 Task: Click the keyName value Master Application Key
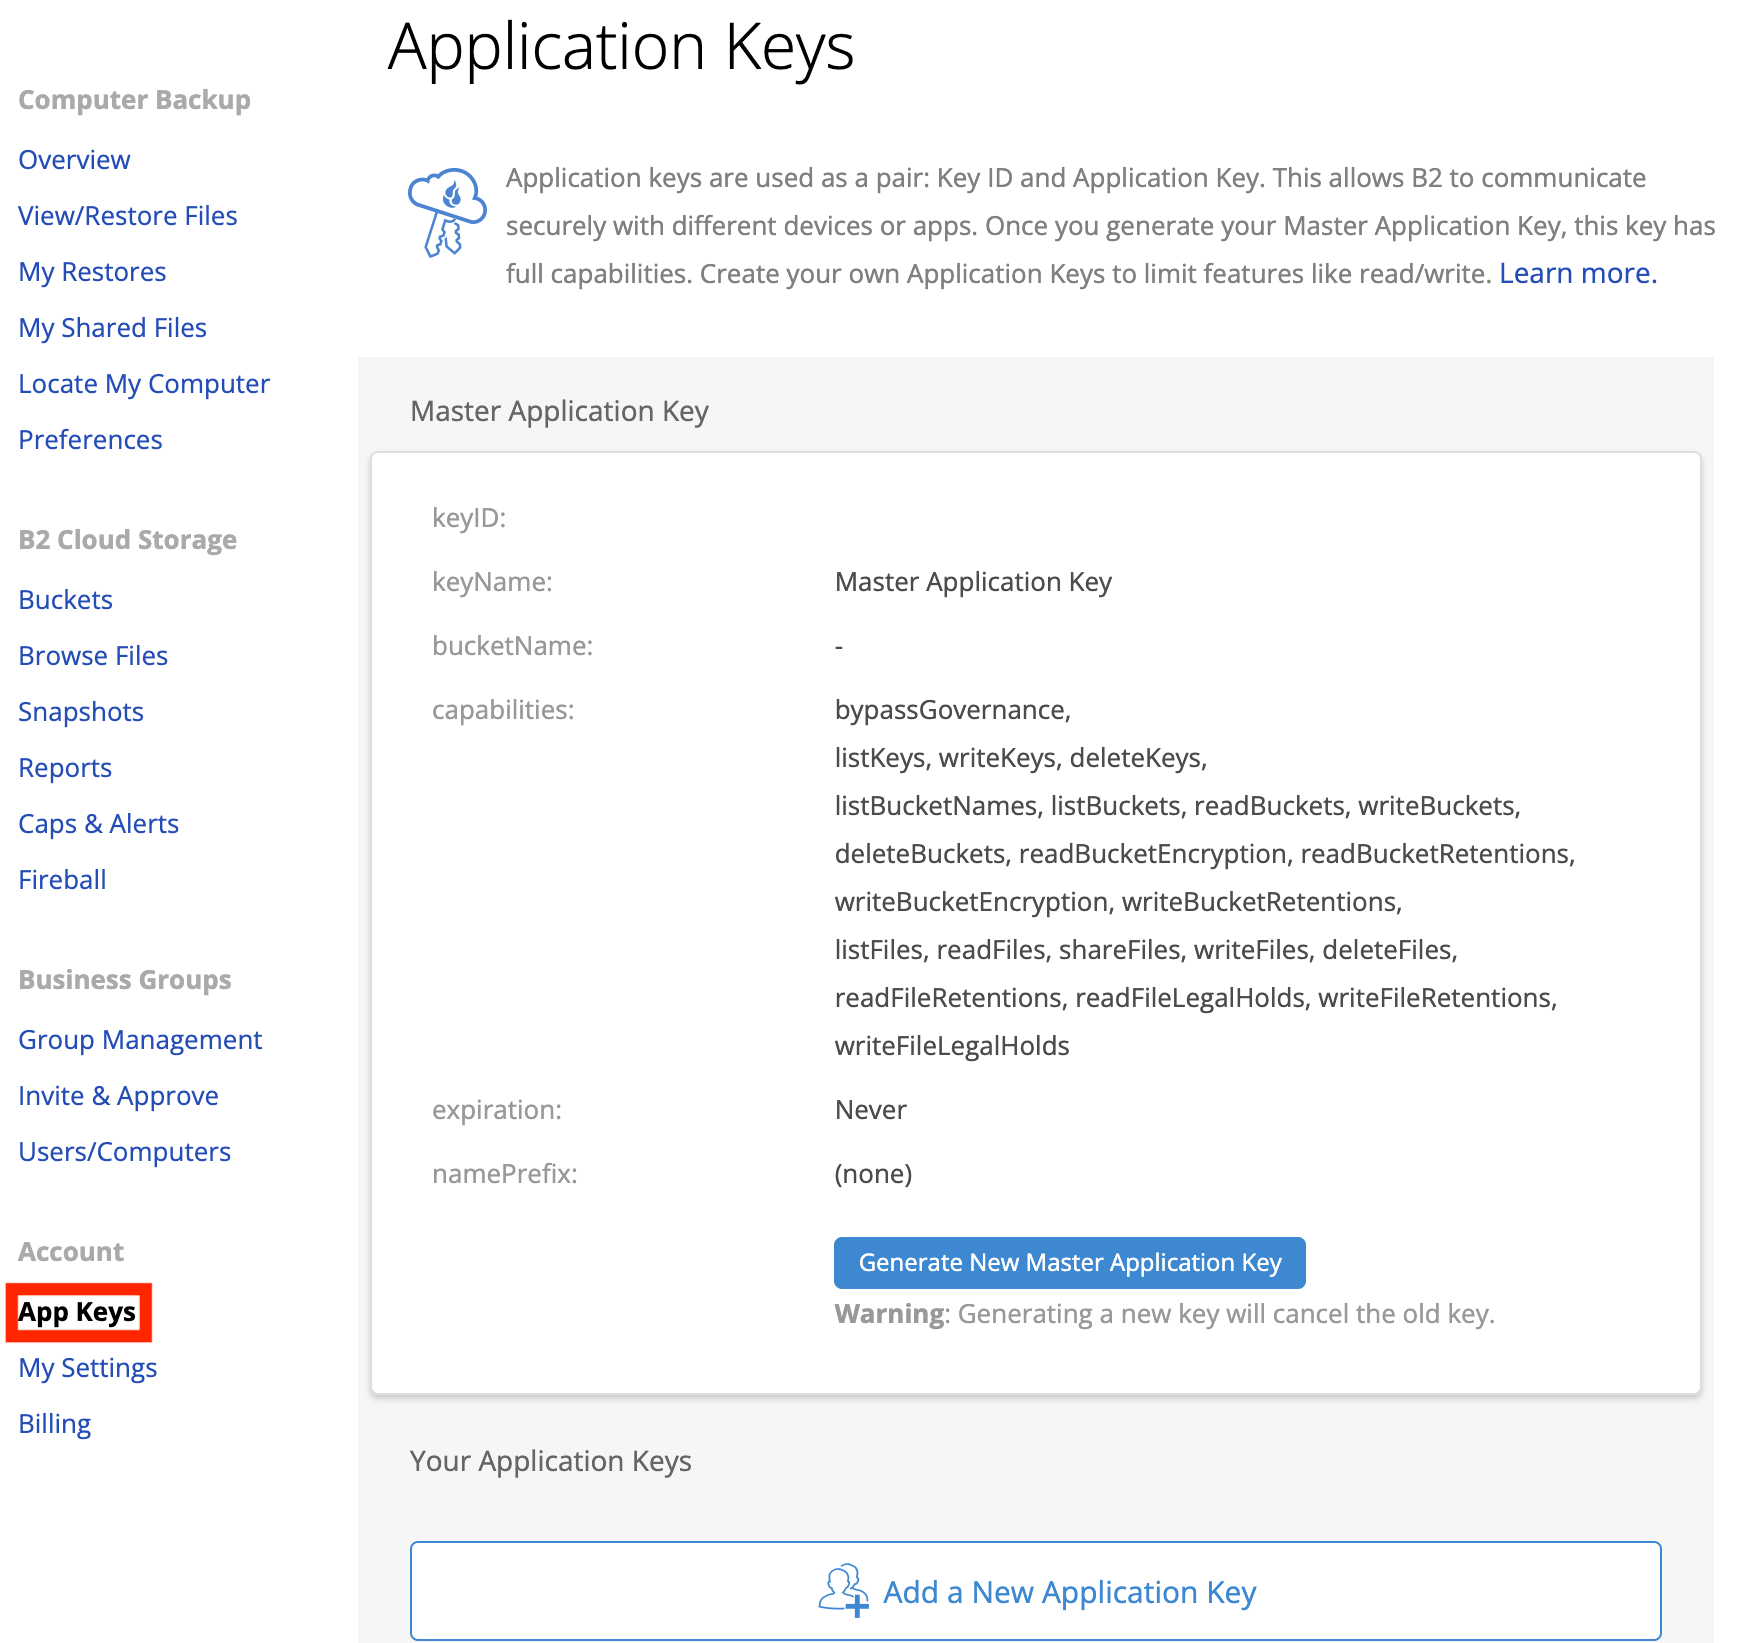pyautogui.click(x=973, y=582)
